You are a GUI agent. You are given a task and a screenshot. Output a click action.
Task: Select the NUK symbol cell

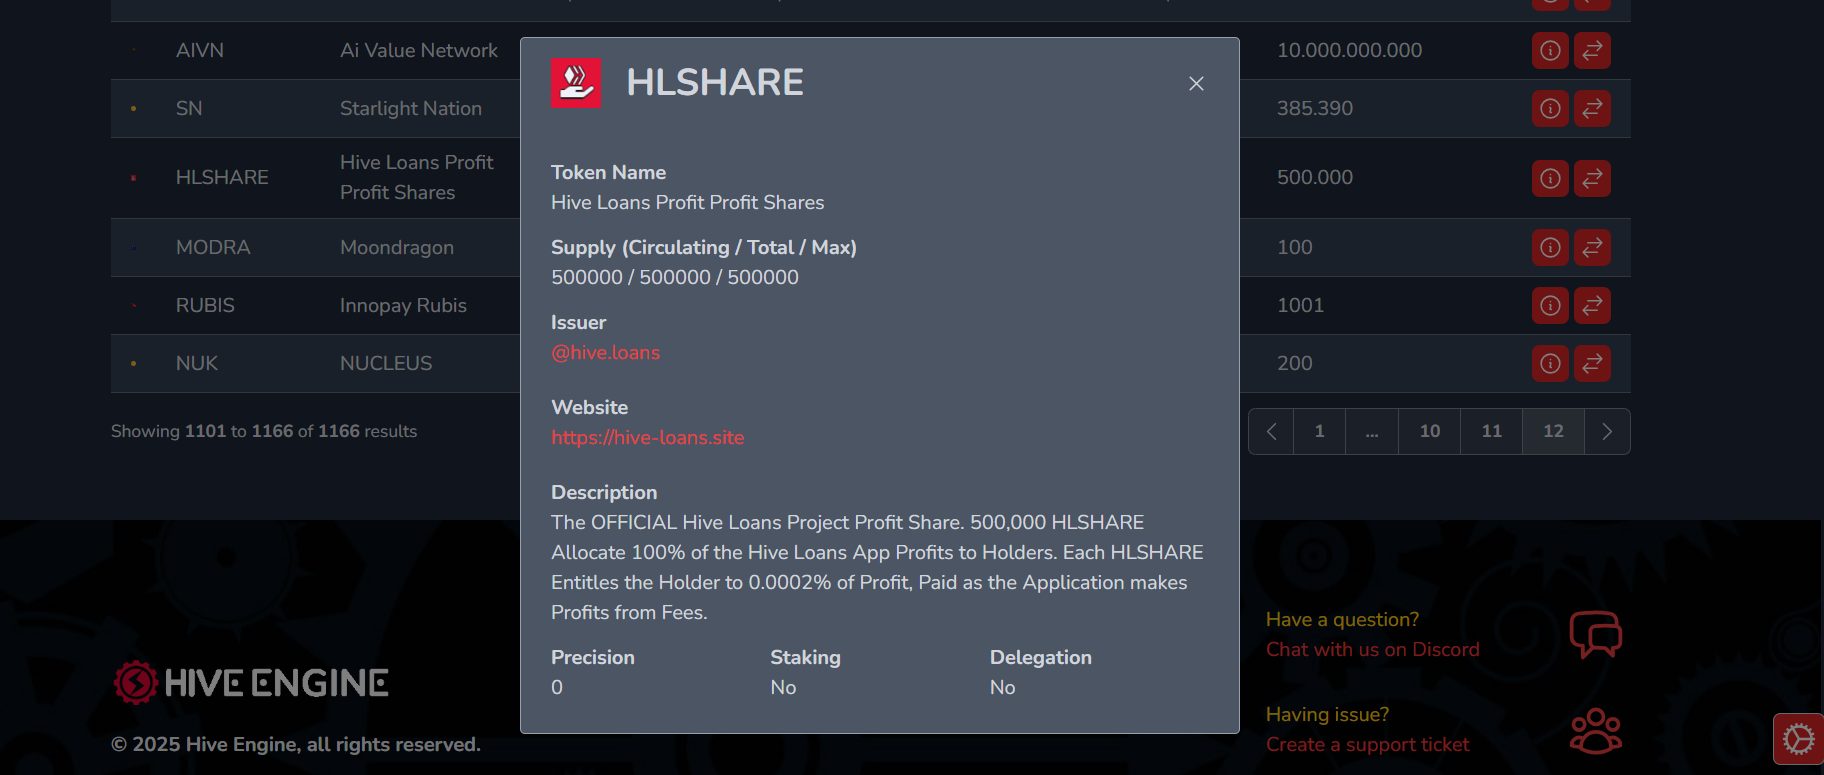coord(197,363)
